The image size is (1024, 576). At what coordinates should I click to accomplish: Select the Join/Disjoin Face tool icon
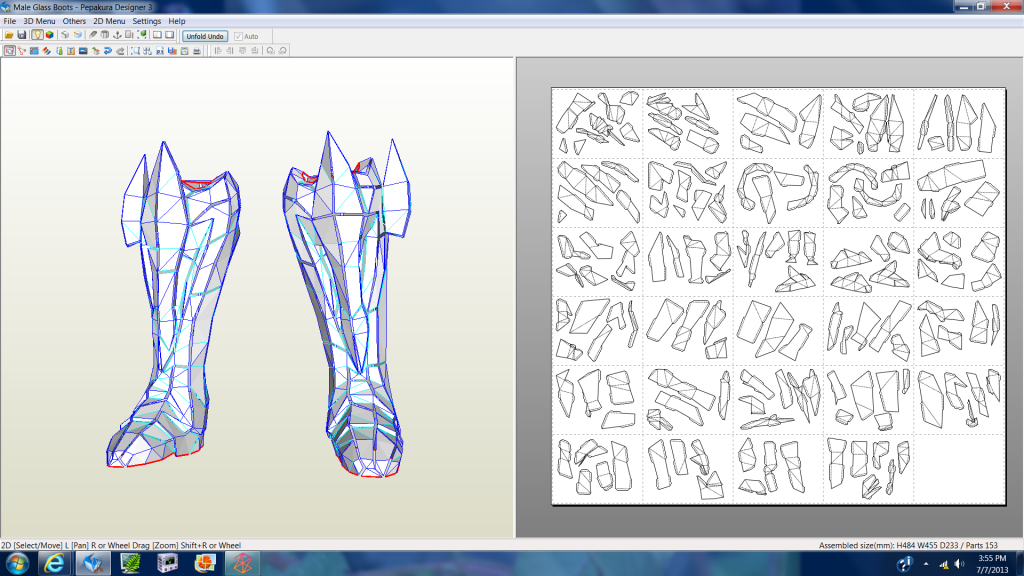tap(34, 50)
